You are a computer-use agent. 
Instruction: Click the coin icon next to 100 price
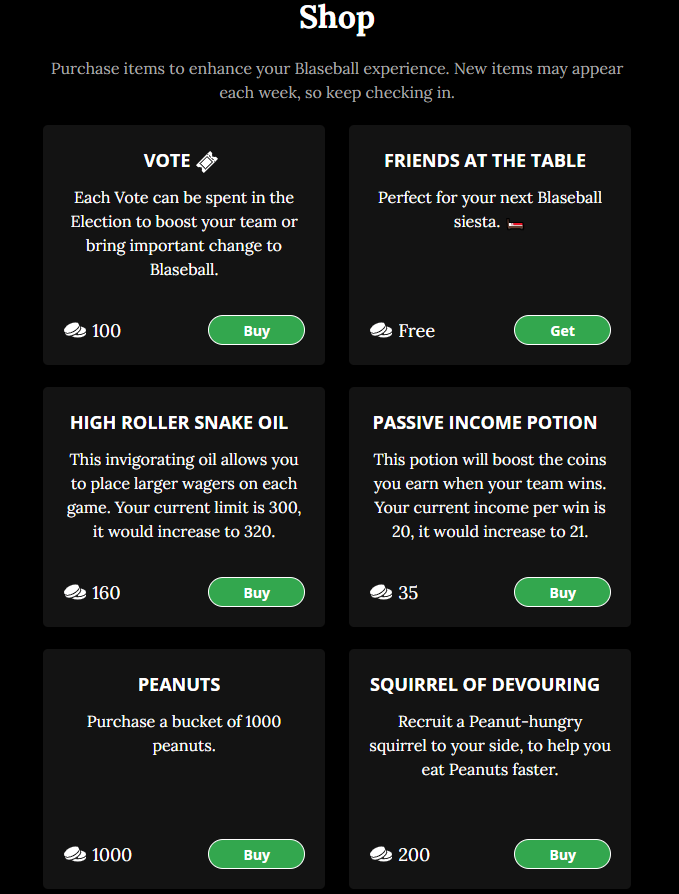[x=75, y=330]
